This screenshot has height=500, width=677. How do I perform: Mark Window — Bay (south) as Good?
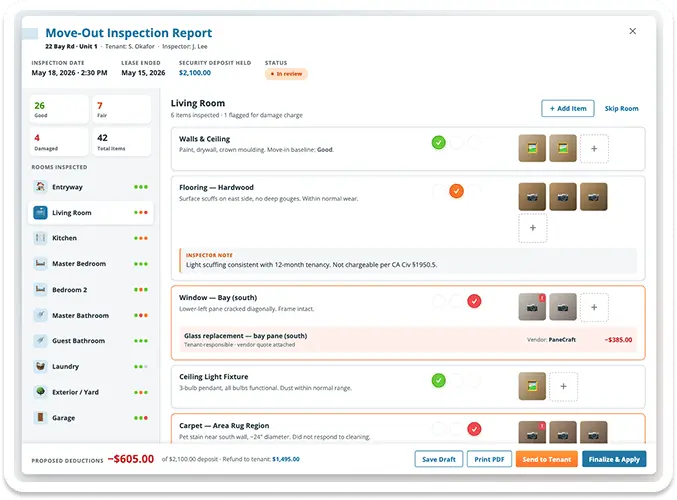pos(439,301)
